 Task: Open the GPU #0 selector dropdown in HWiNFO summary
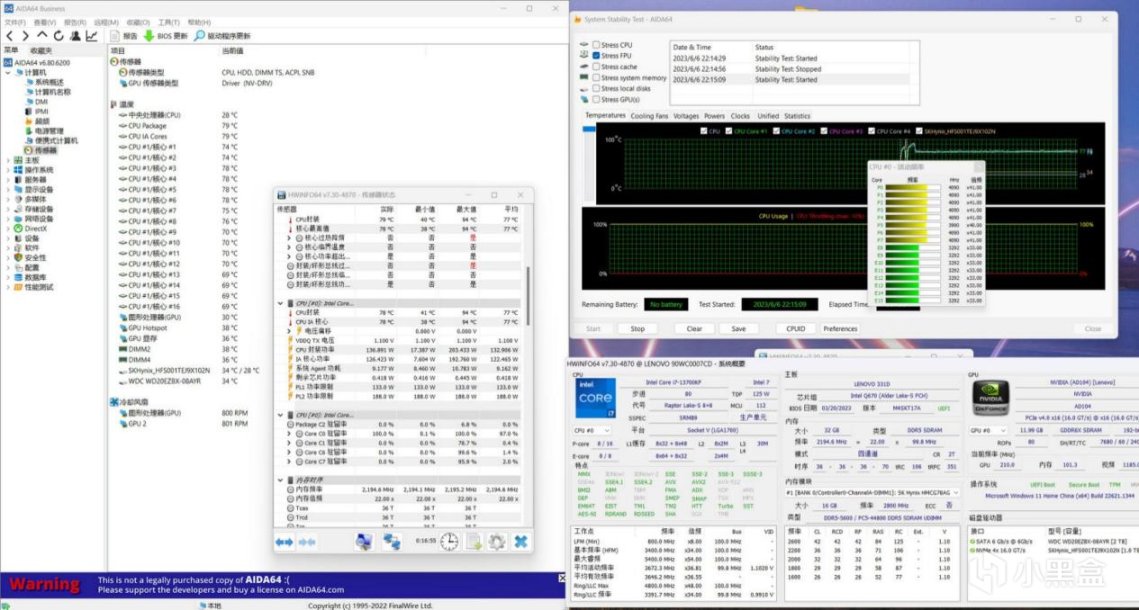[x=989, y=431]
